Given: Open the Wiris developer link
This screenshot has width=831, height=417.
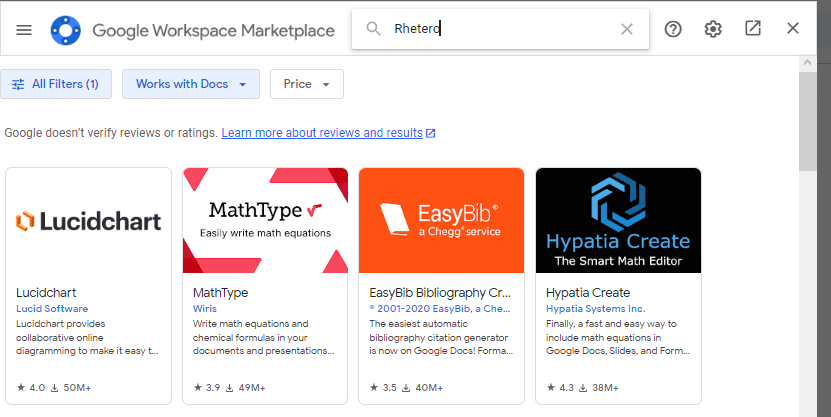Looking at the screenshot, I should pyautogui.click(x=205, y=308).
